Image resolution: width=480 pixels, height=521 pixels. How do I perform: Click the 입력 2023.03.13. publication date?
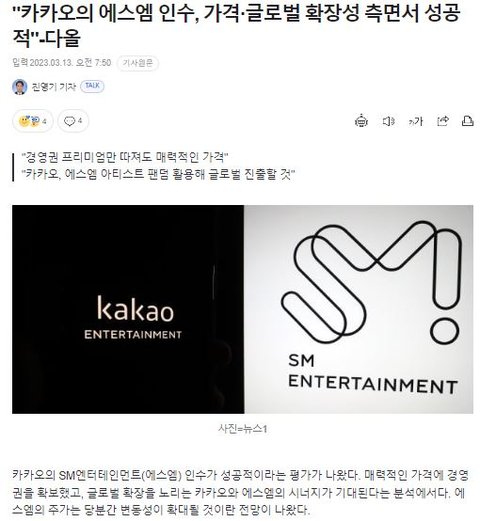[62, 62]
